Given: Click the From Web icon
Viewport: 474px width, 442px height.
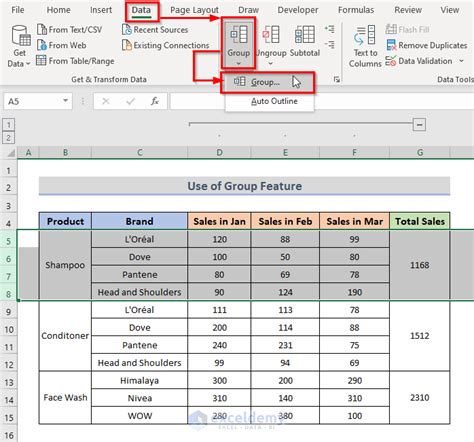Looking at the screenshot, I should (x=42, y=45).
